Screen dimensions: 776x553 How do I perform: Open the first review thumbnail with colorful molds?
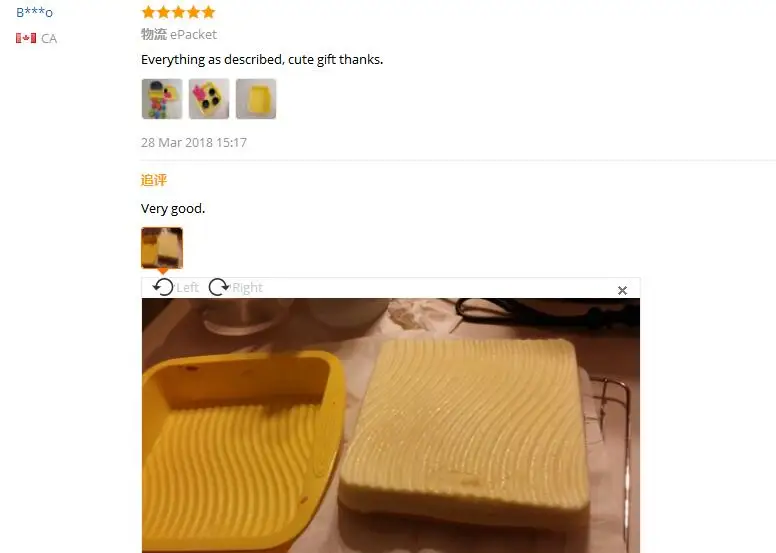click(162, 99)
